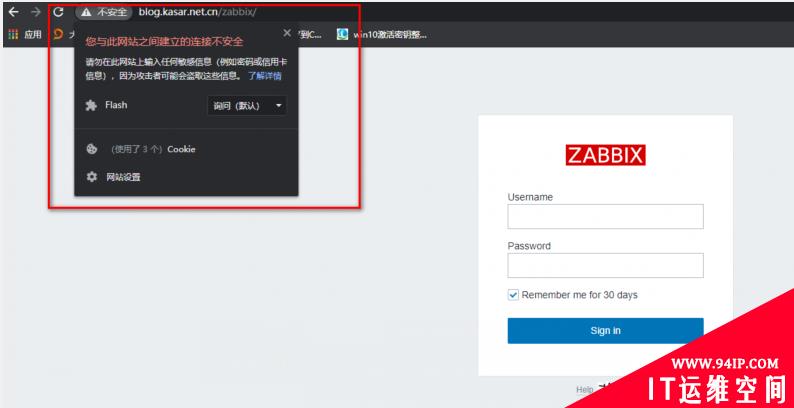Toggle Remember me for 30 days checkbox

(x=513, y=295)
